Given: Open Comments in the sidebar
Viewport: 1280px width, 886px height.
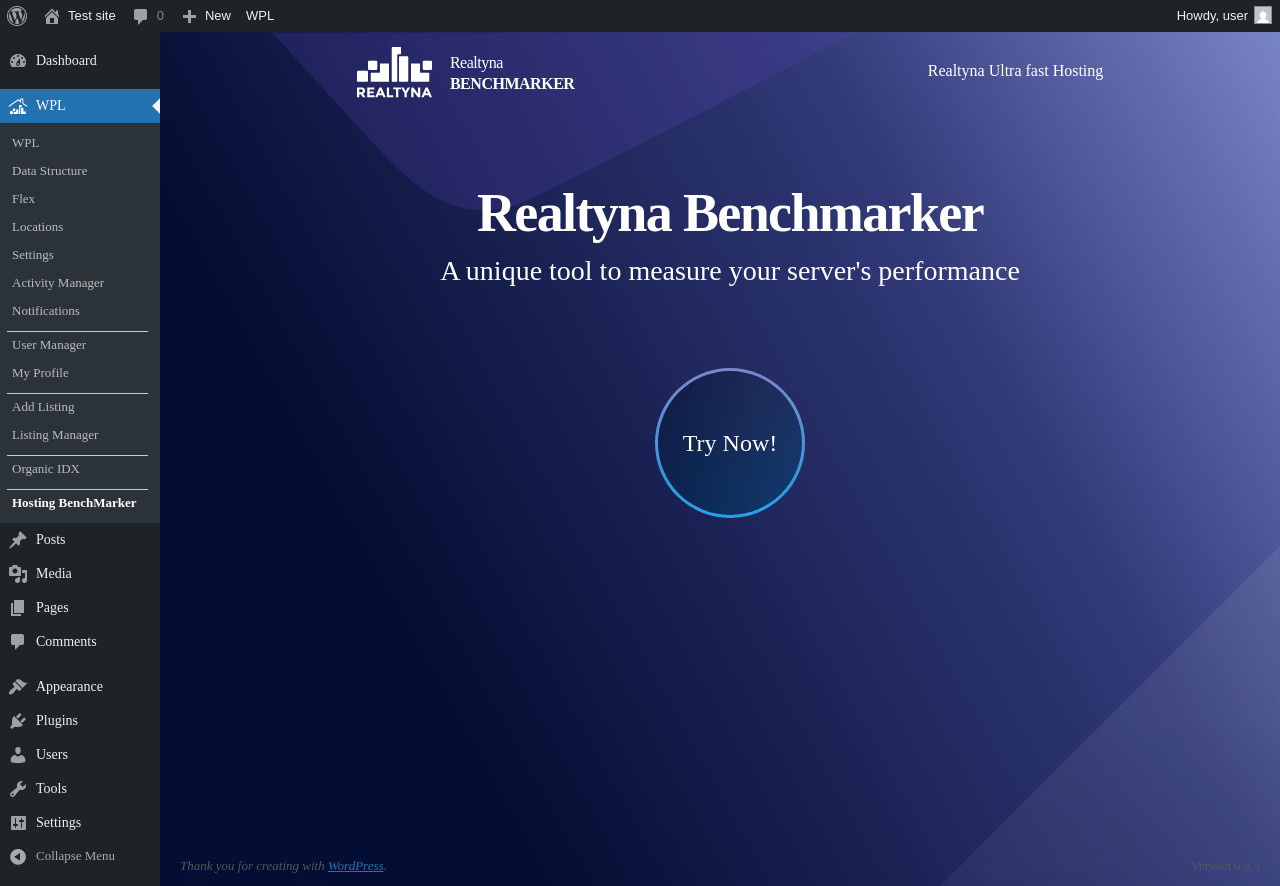Looking at the screenshot, I should tap(80, 642).
